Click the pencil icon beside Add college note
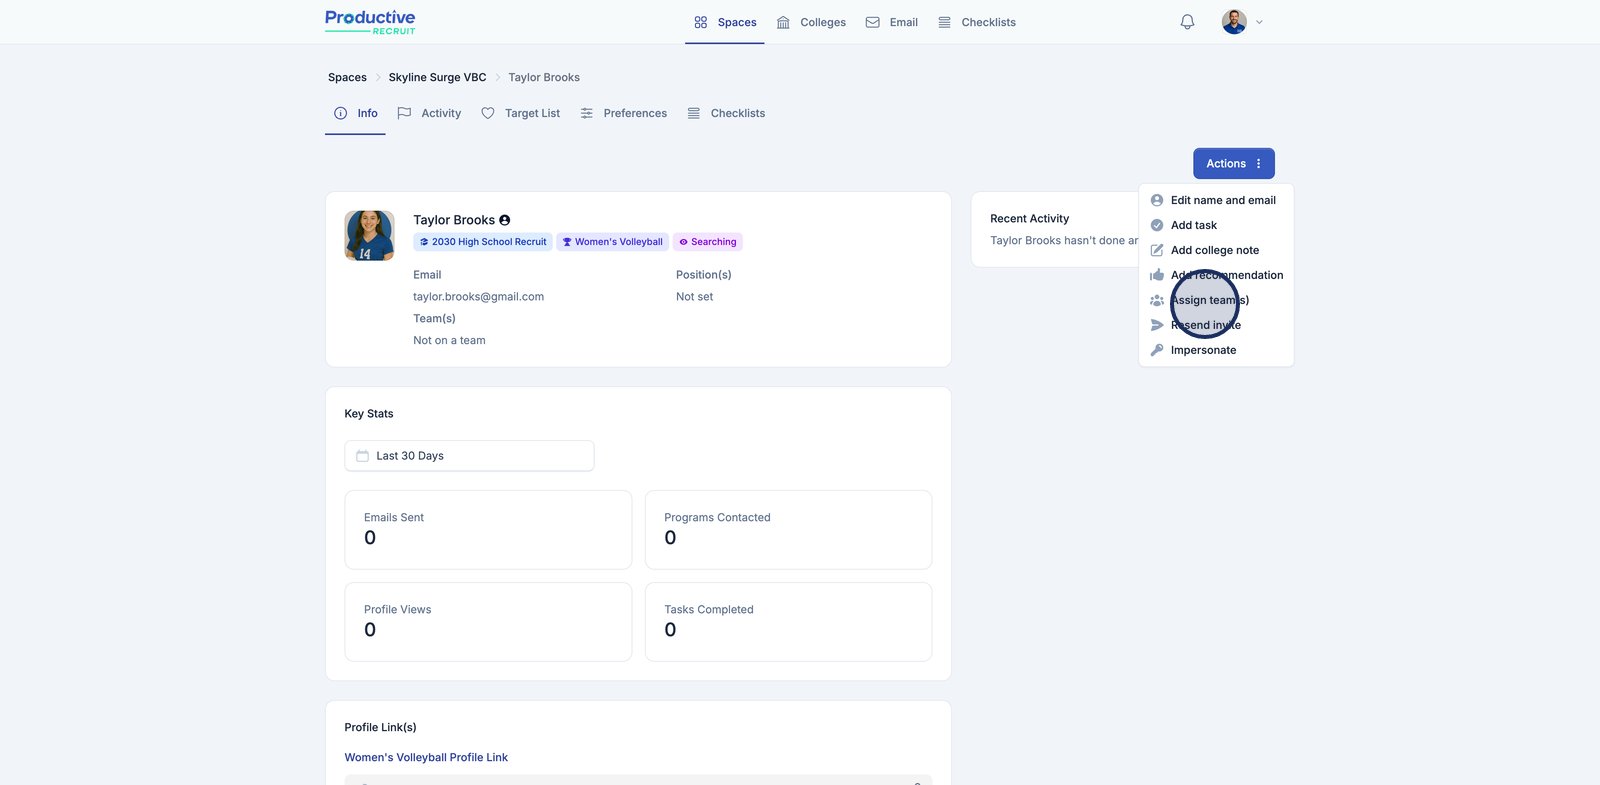Image resolution: width=1600 pixels, height=785 pixels. pos(1157,250)
